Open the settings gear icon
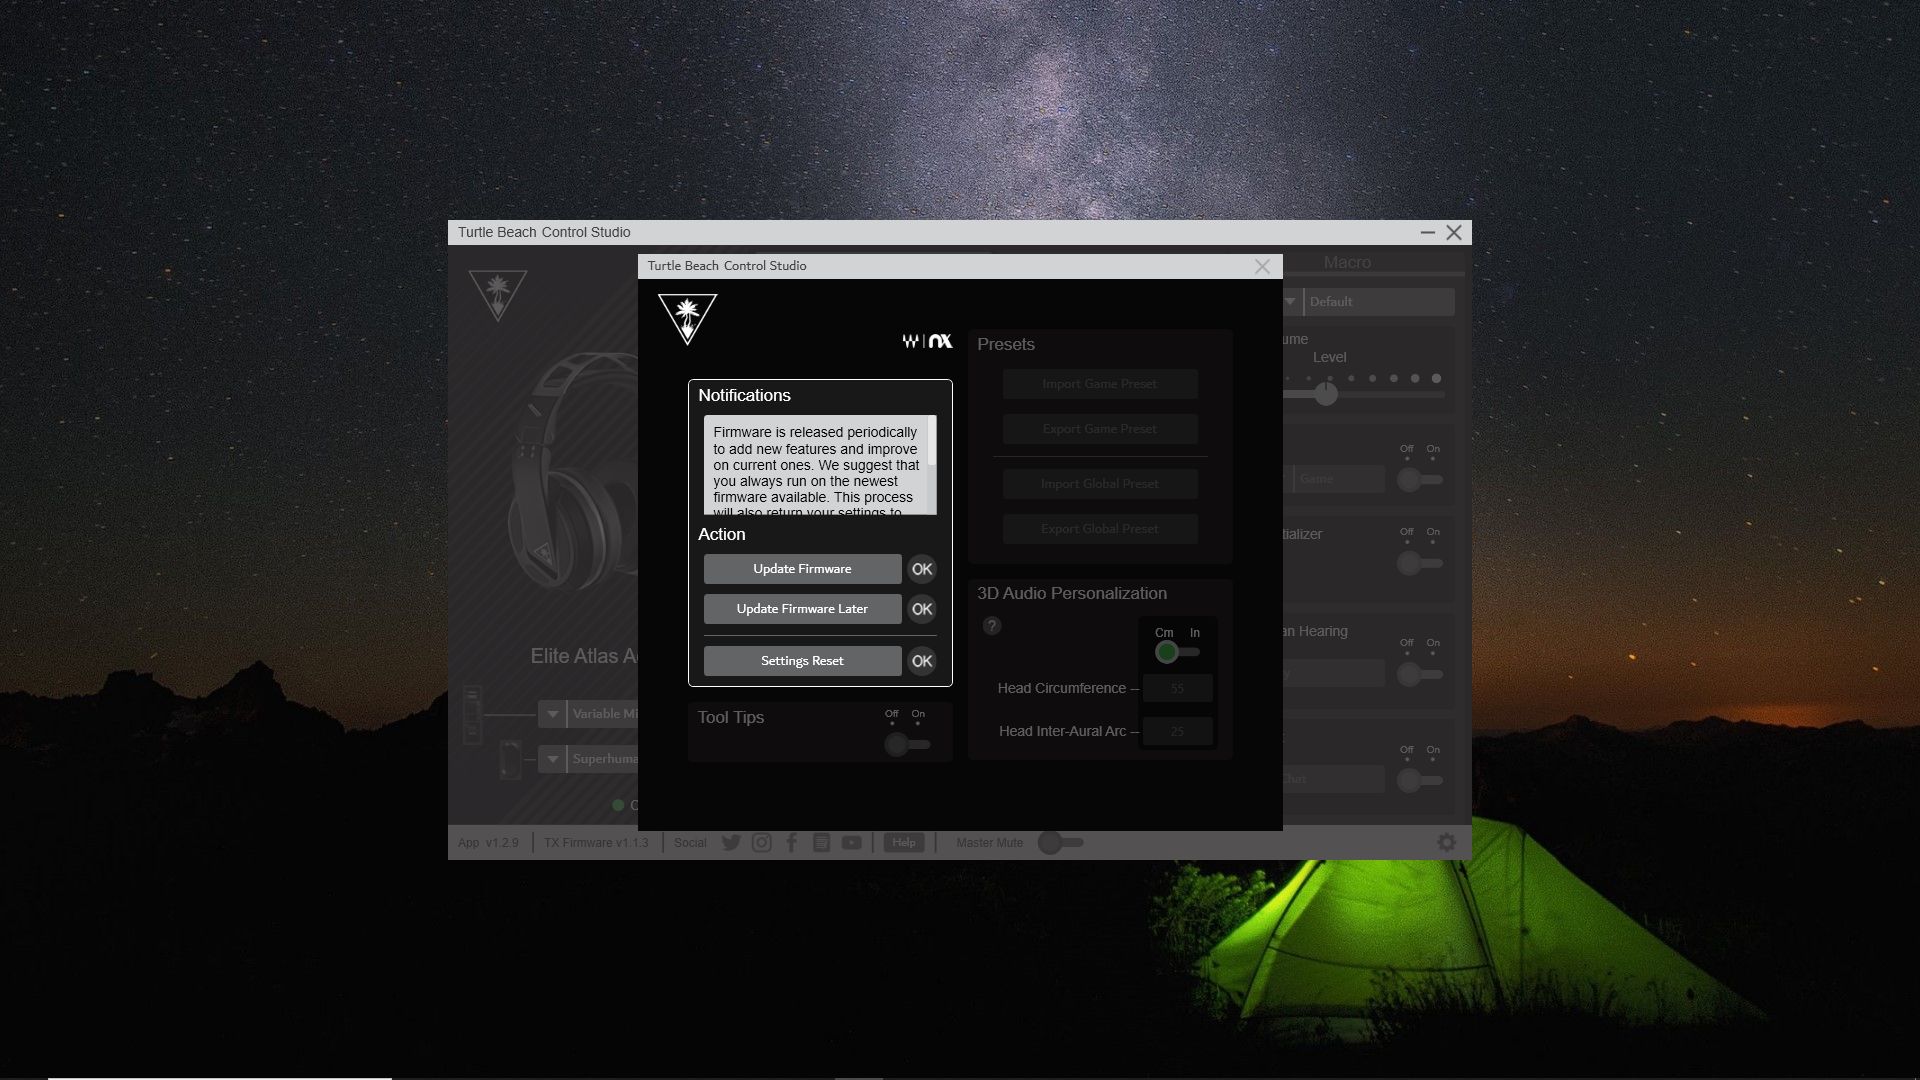The height and width of the screenshot is (1080, 1920). point(1446,843)
